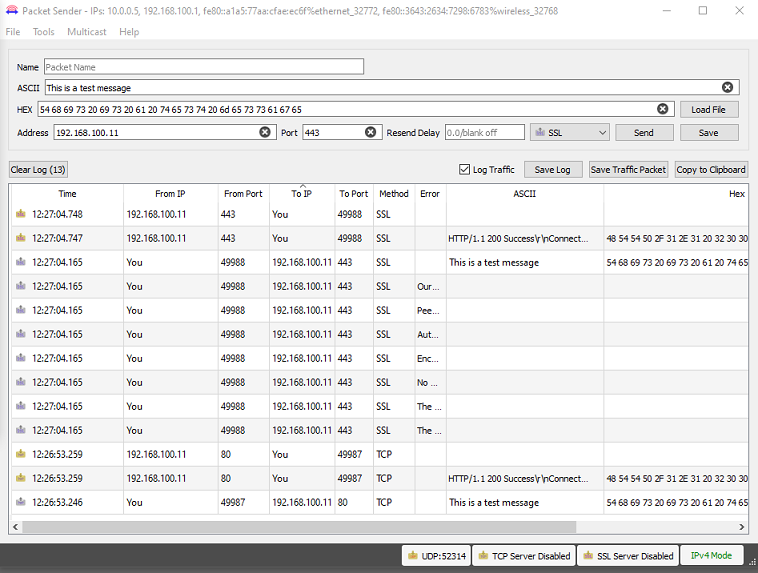The width and height of the screenshot is (758, 573).
Task: Click the UDP:52314 status button
Action: [x=437, y=556]
